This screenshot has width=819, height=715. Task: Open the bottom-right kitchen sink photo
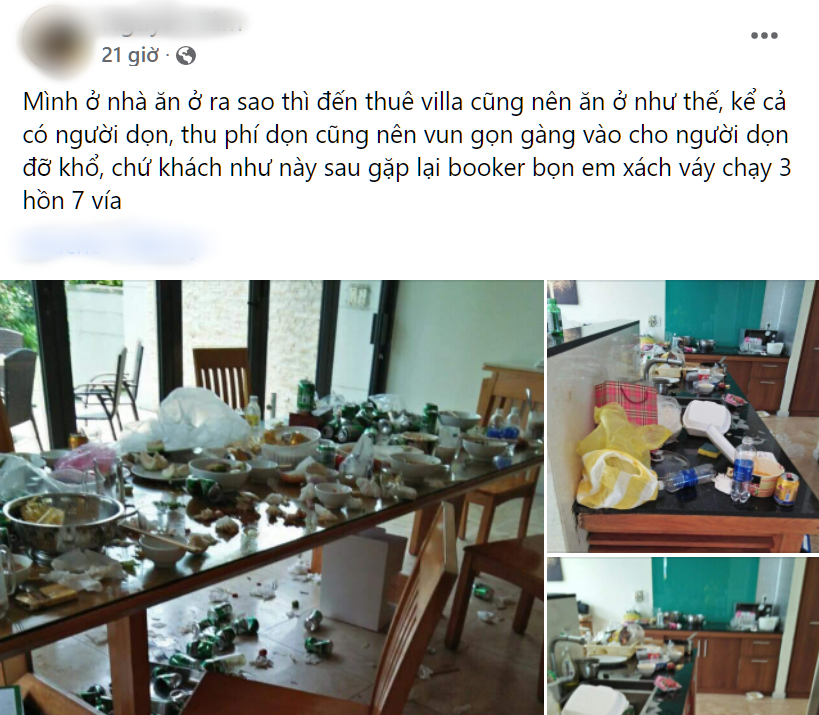tap(683, 636)
